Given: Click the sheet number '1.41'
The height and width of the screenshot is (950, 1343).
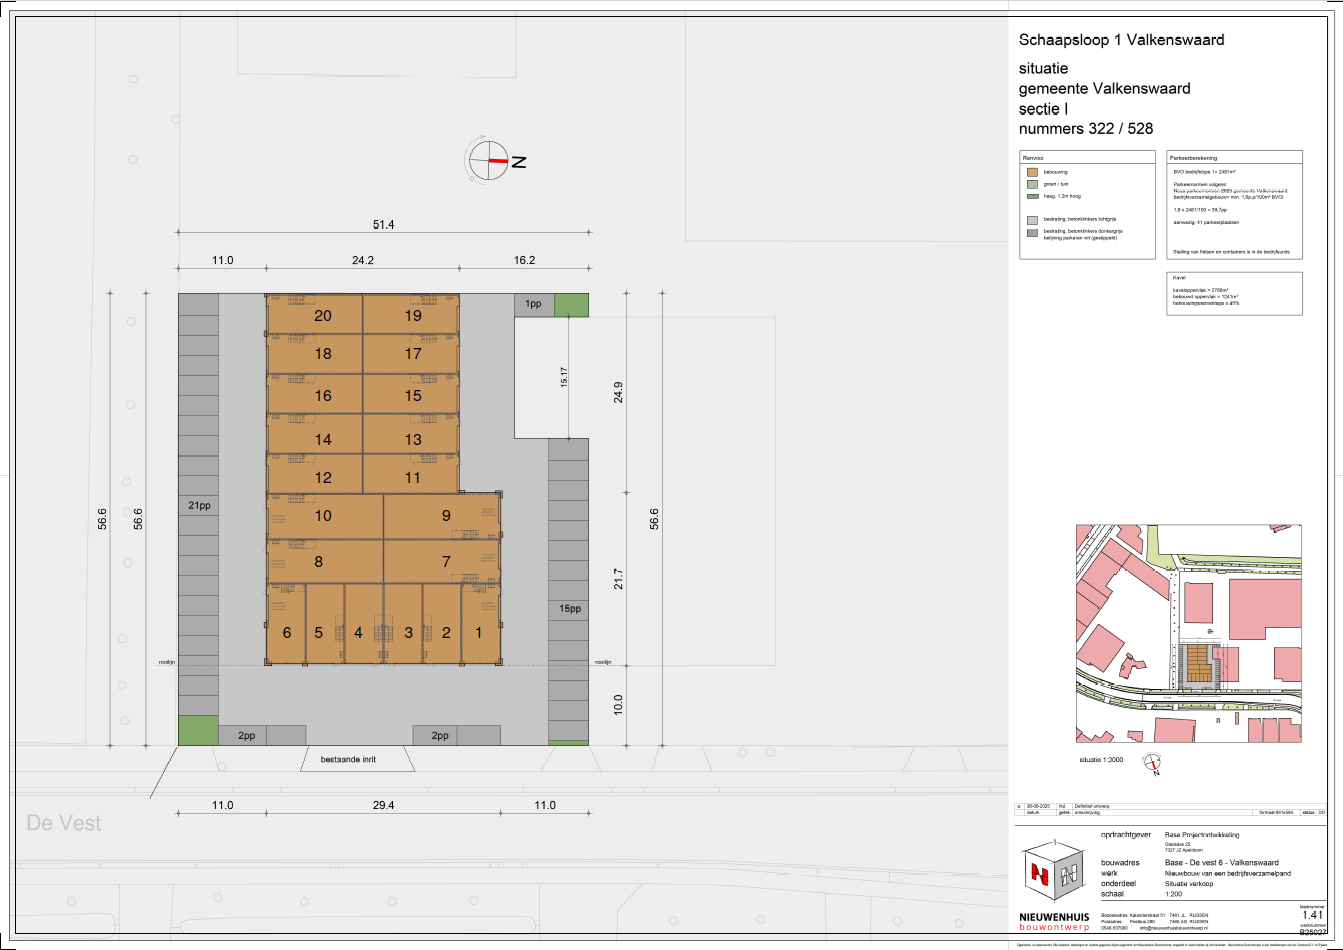Looking at the screenshot, I should pyautogui.click(x=1311, y=914).
